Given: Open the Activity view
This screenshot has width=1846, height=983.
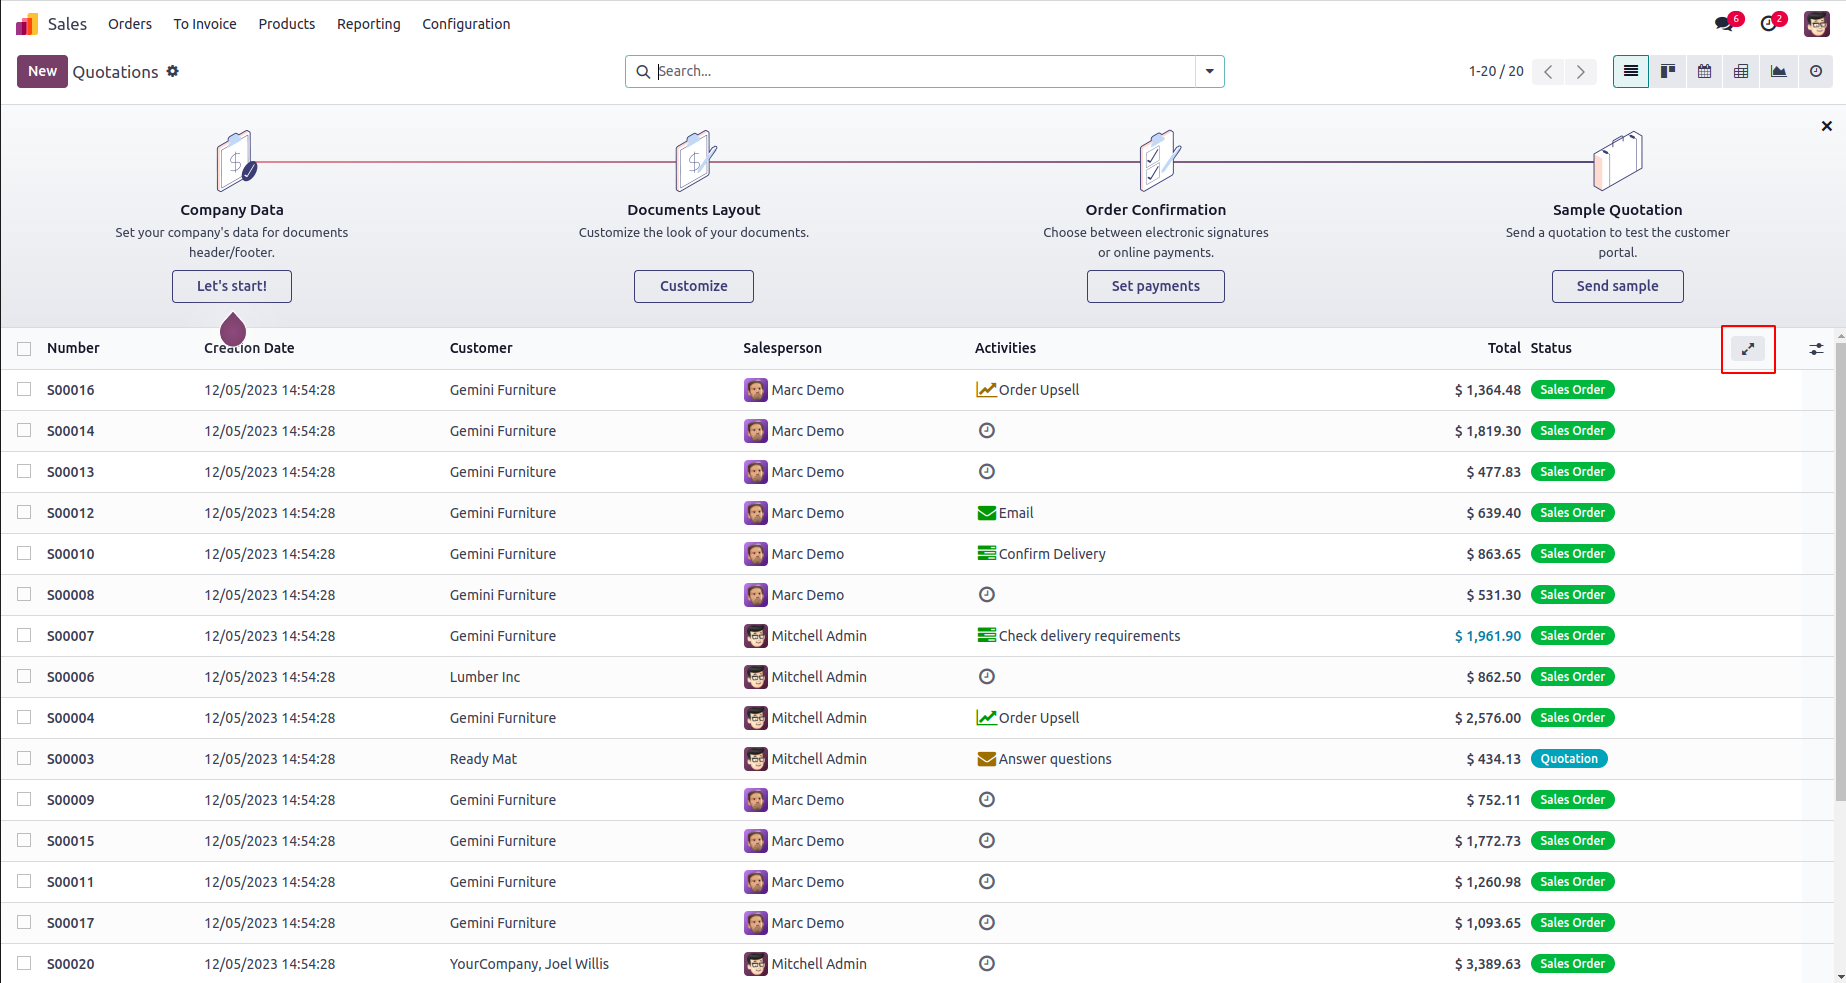Looking at the screenshot, I should (x=1815, y=71).
